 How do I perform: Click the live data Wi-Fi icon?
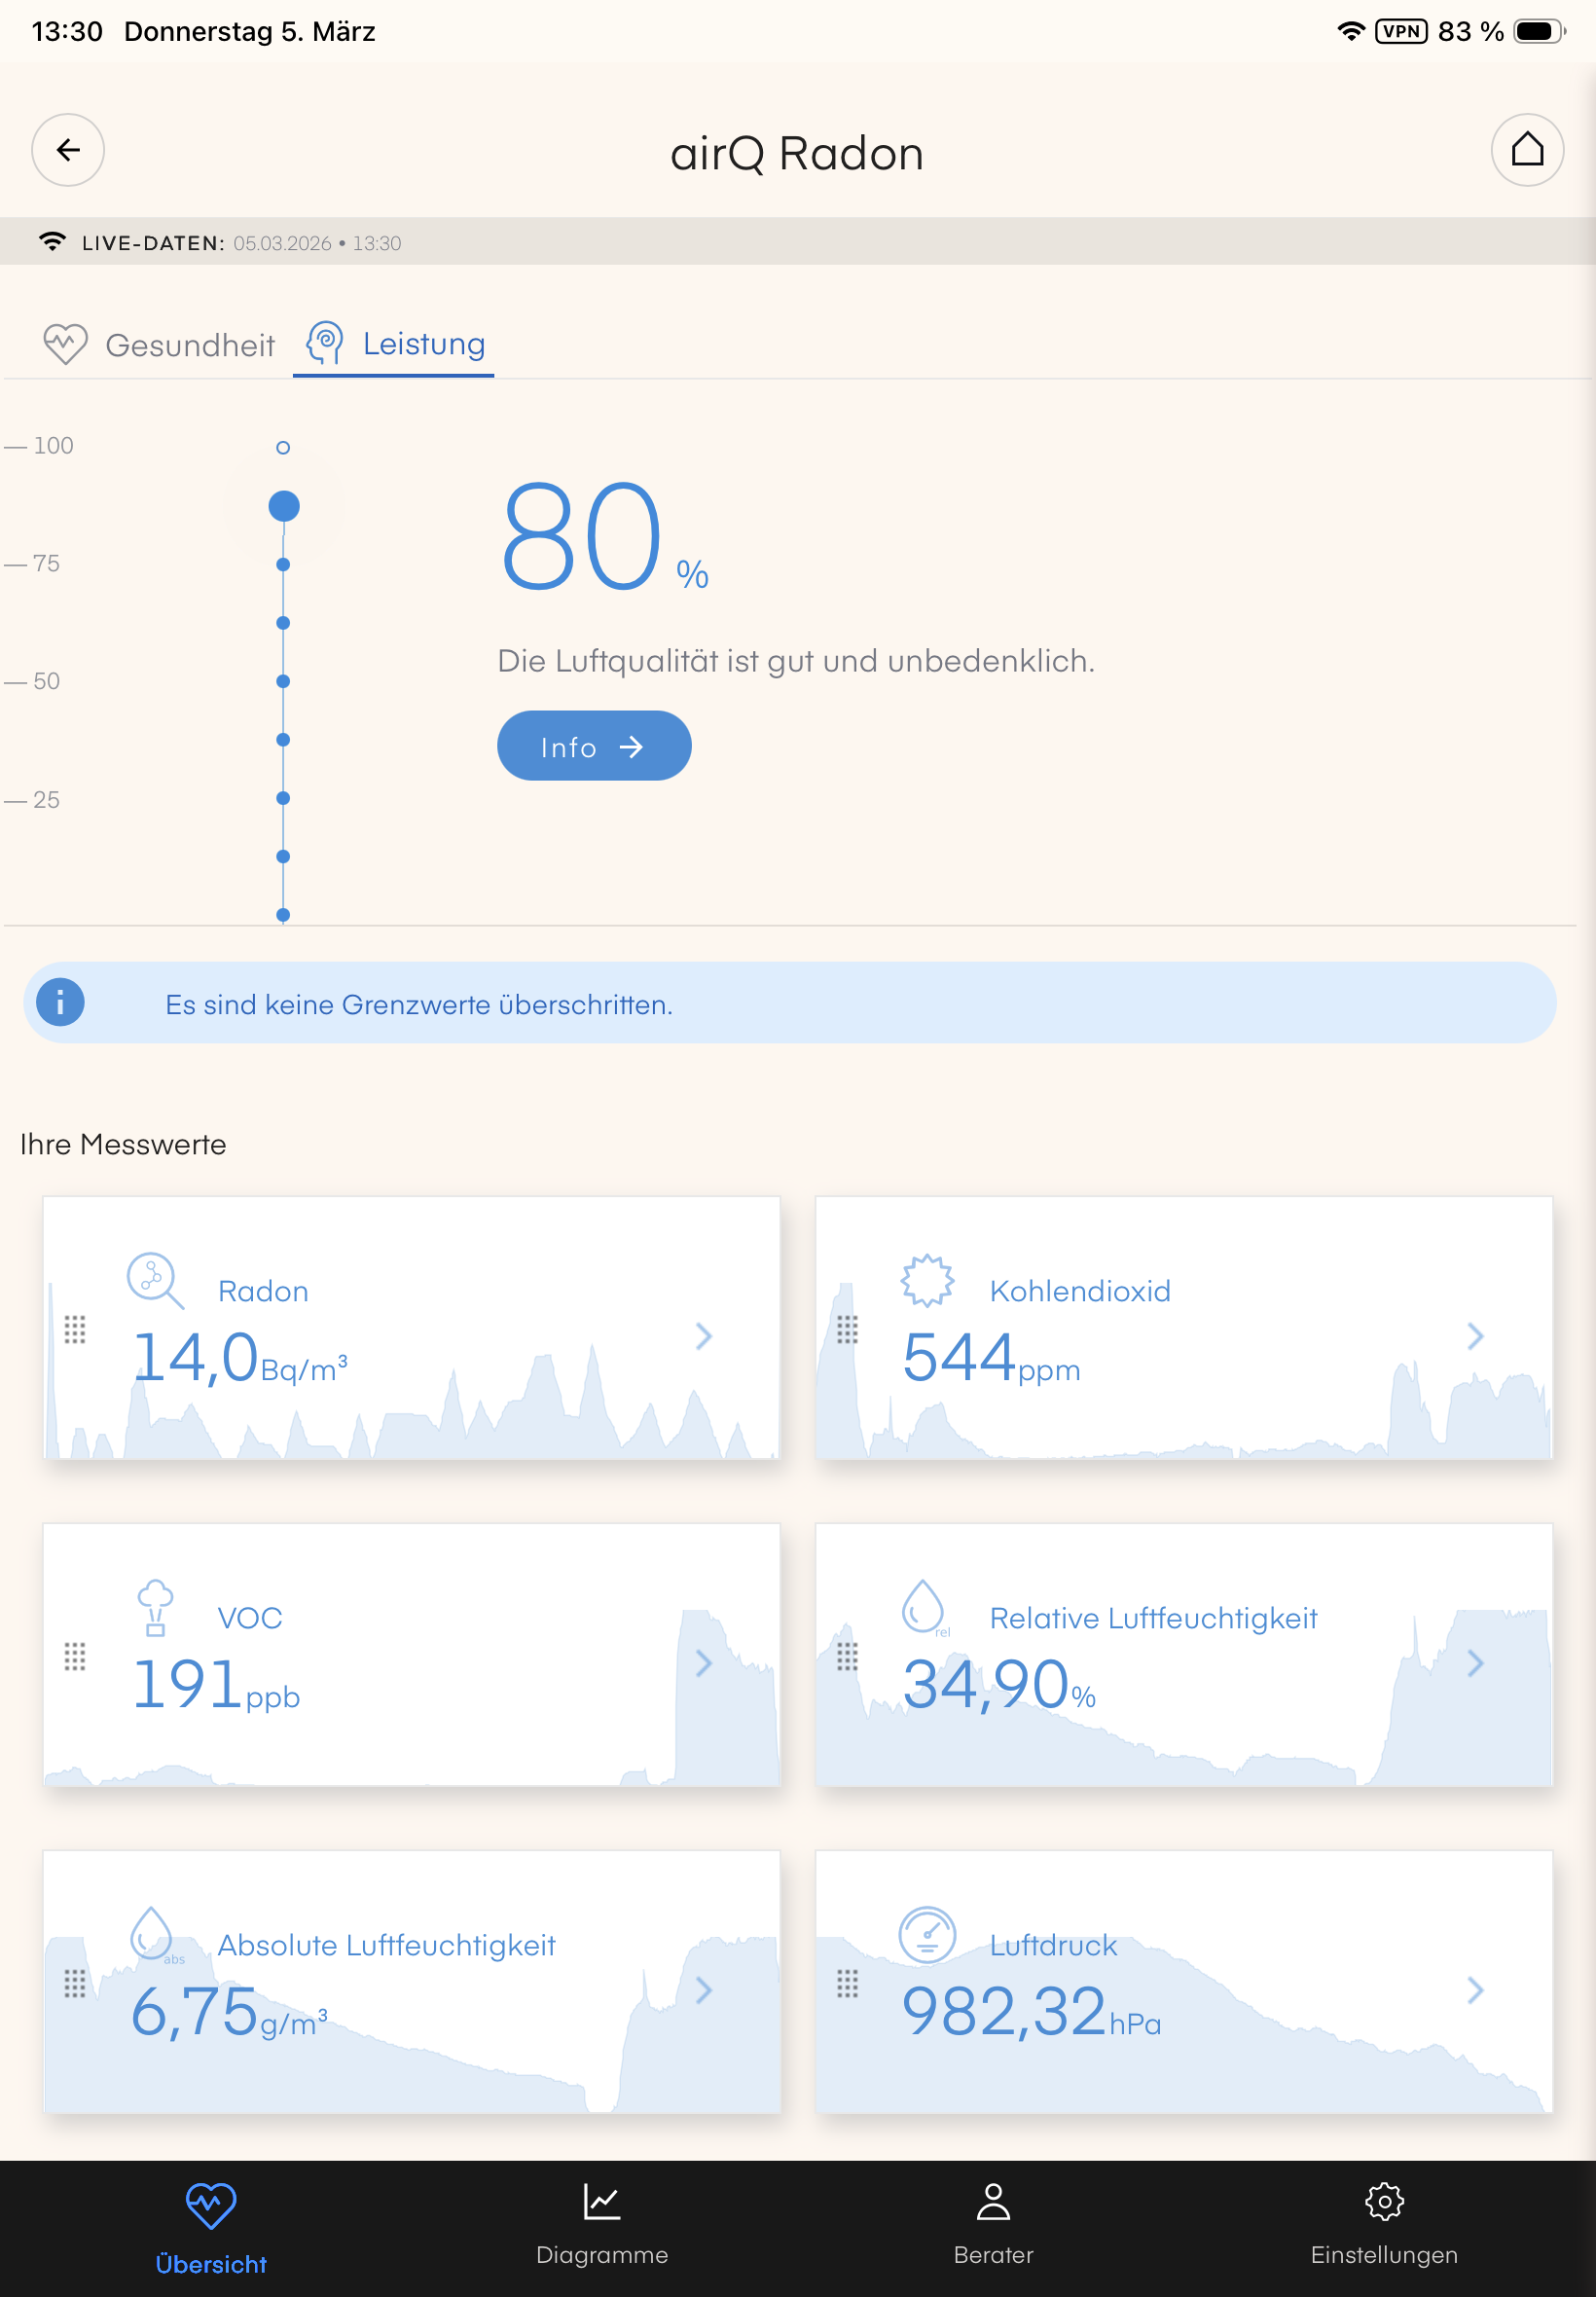click(x=52, y=242)
